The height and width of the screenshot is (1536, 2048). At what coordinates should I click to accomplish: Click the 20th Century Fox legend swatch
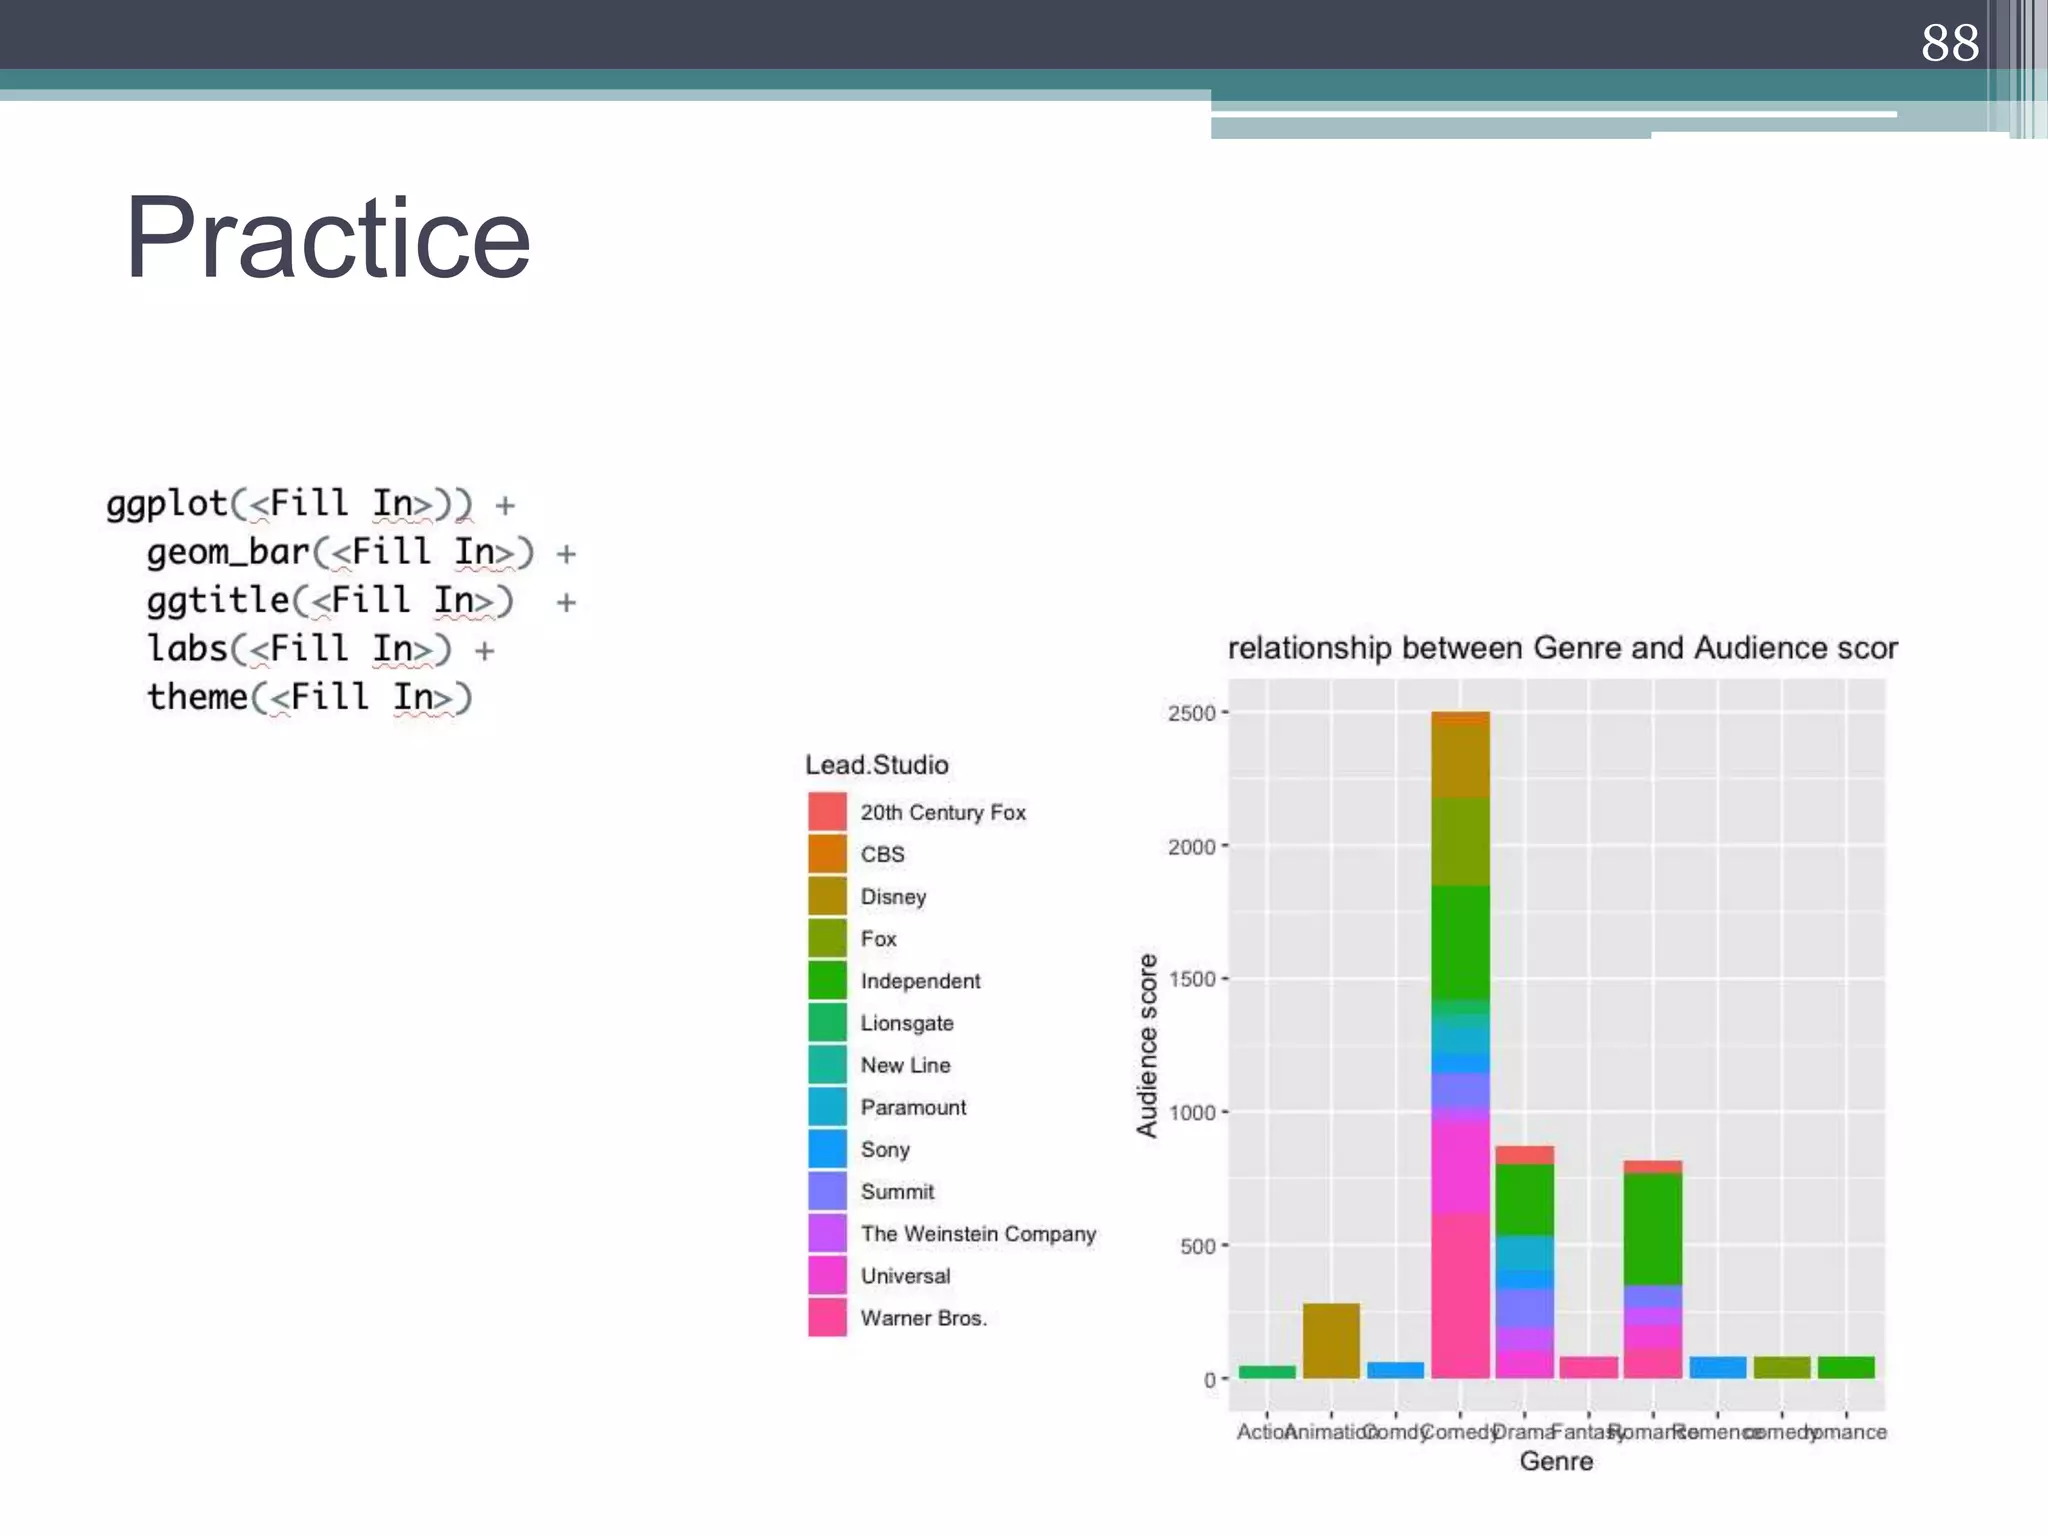point(827,811)
